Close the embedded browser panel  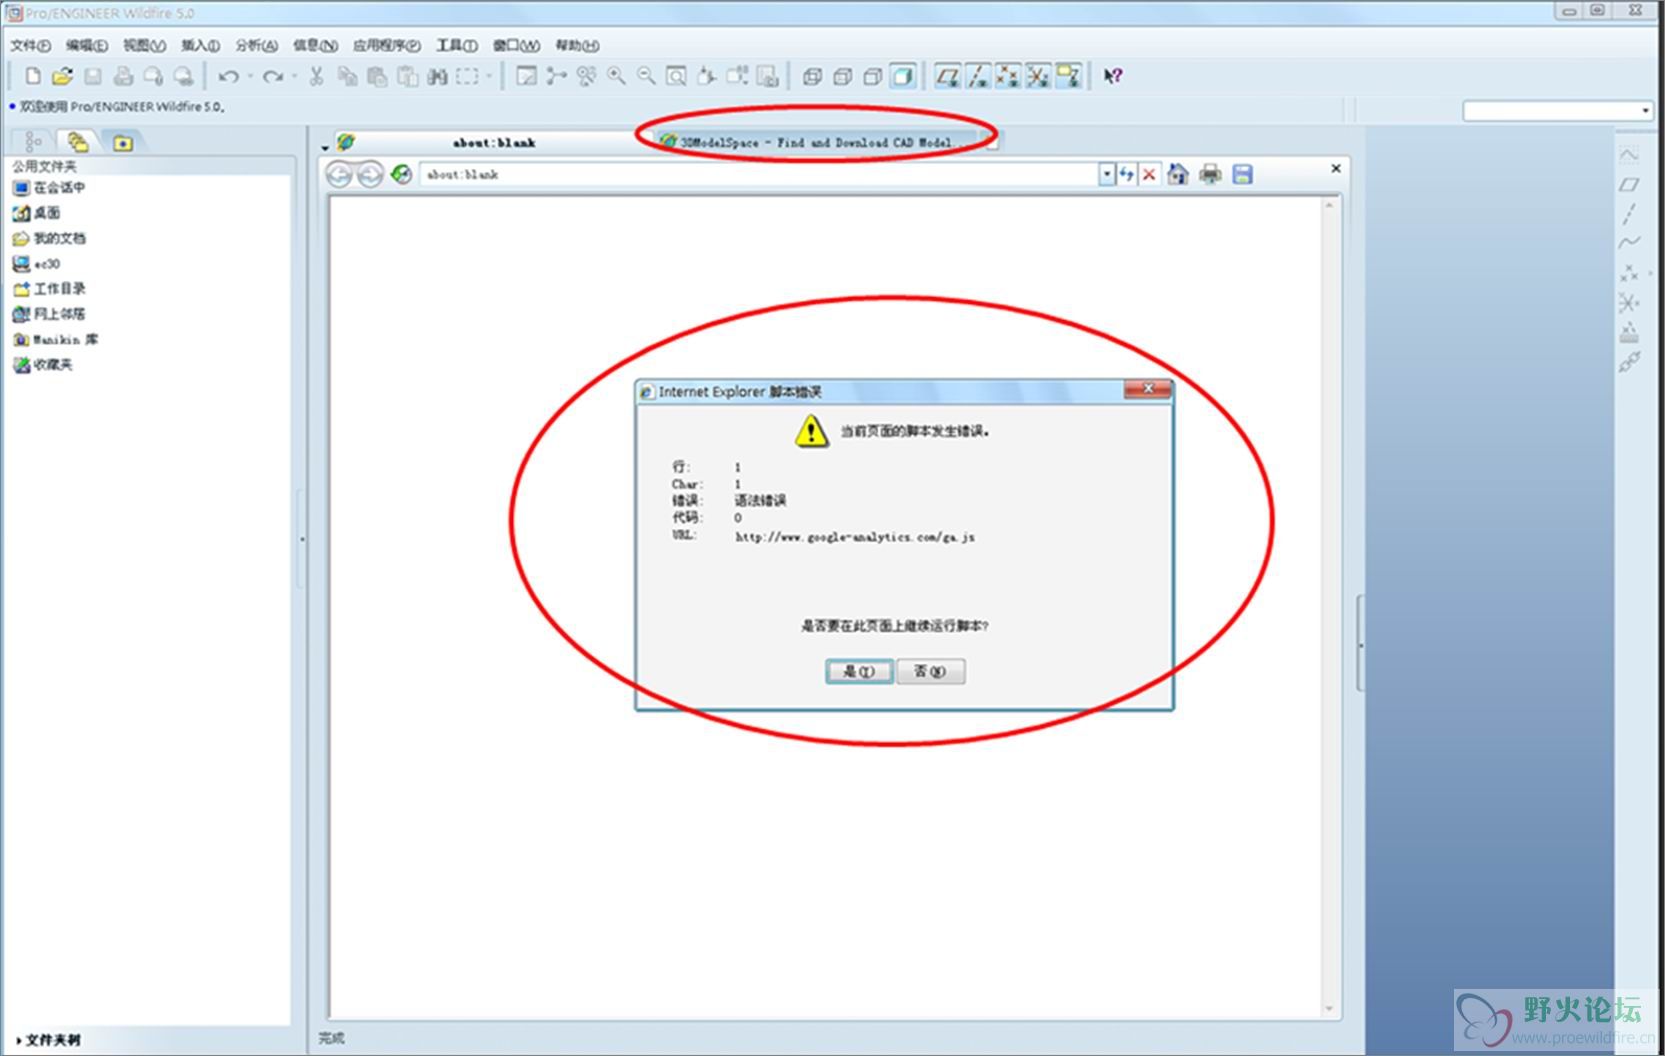[x=1335, y=168]
